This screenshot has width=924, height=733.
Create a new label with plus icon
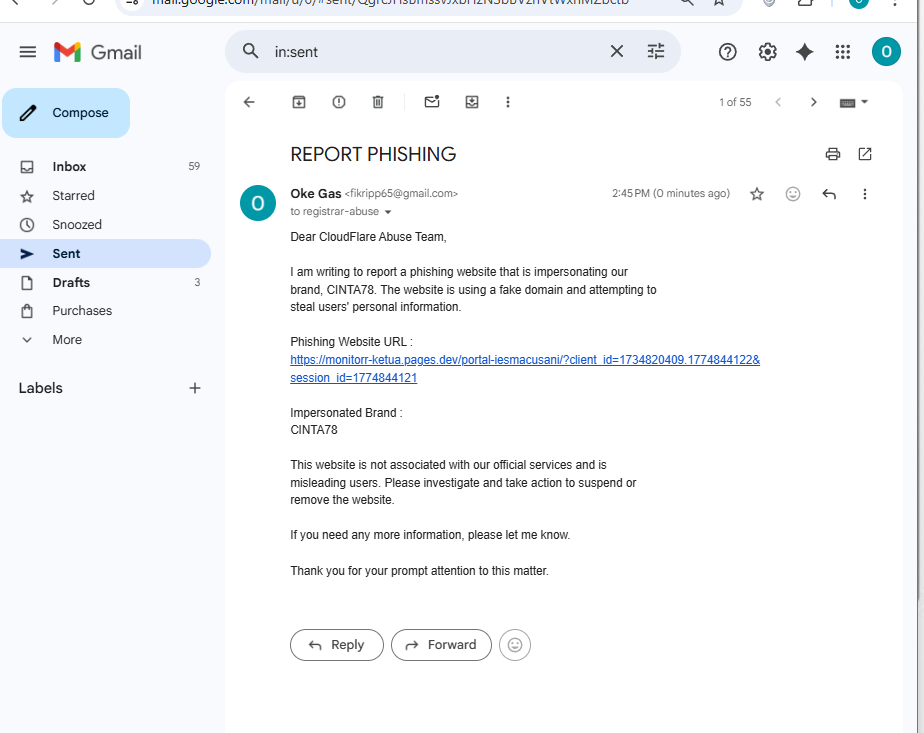coord(194,388)
